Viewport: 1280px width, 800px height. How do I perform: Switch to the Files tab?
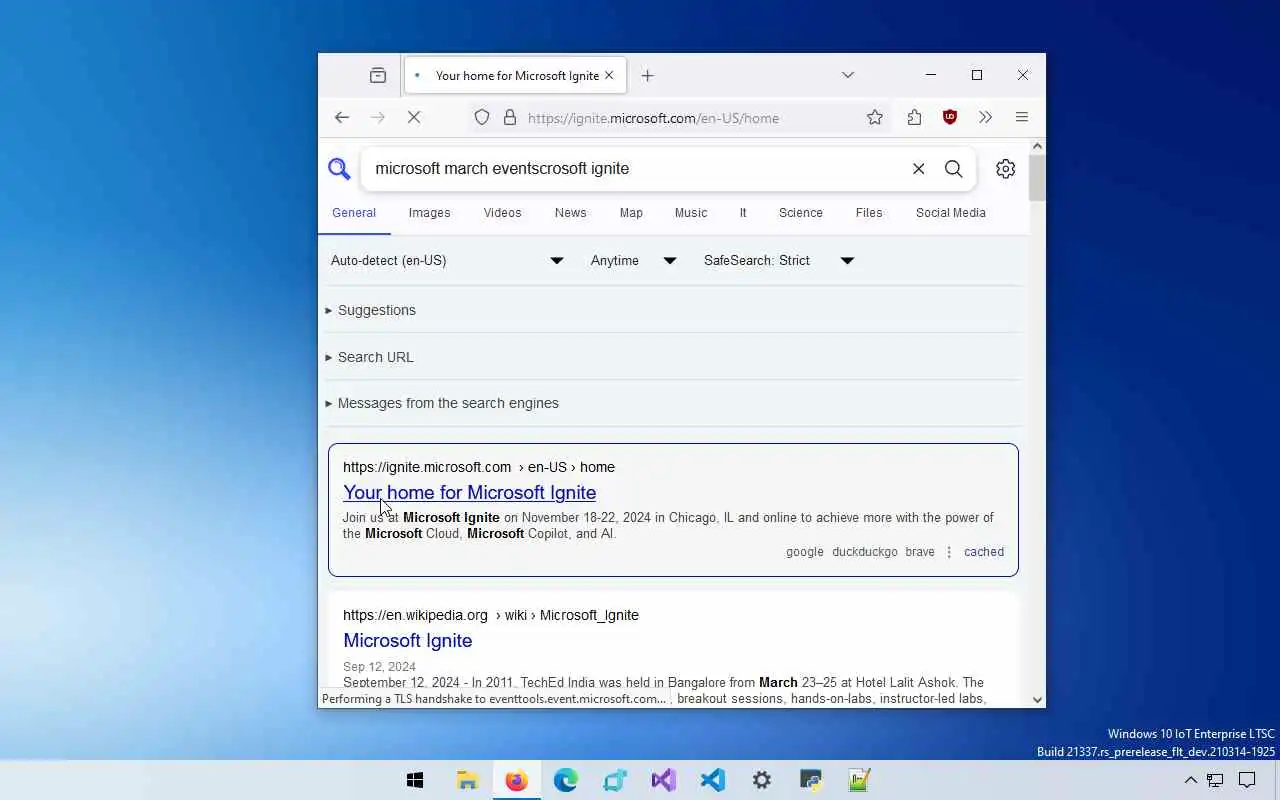tap(869, 213)
